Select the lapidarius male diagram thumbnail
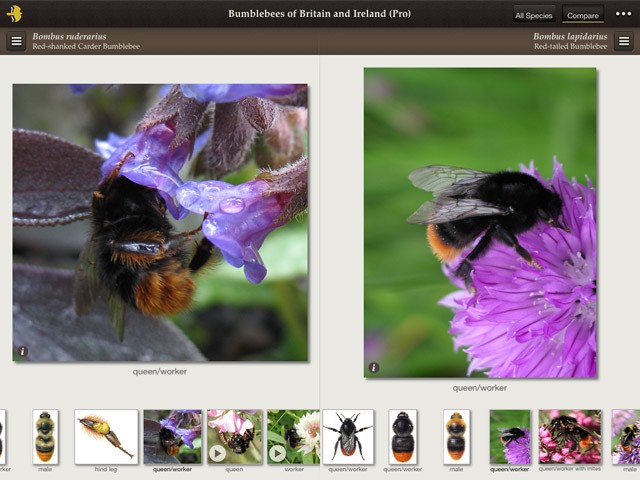 (x=456, y=437)
